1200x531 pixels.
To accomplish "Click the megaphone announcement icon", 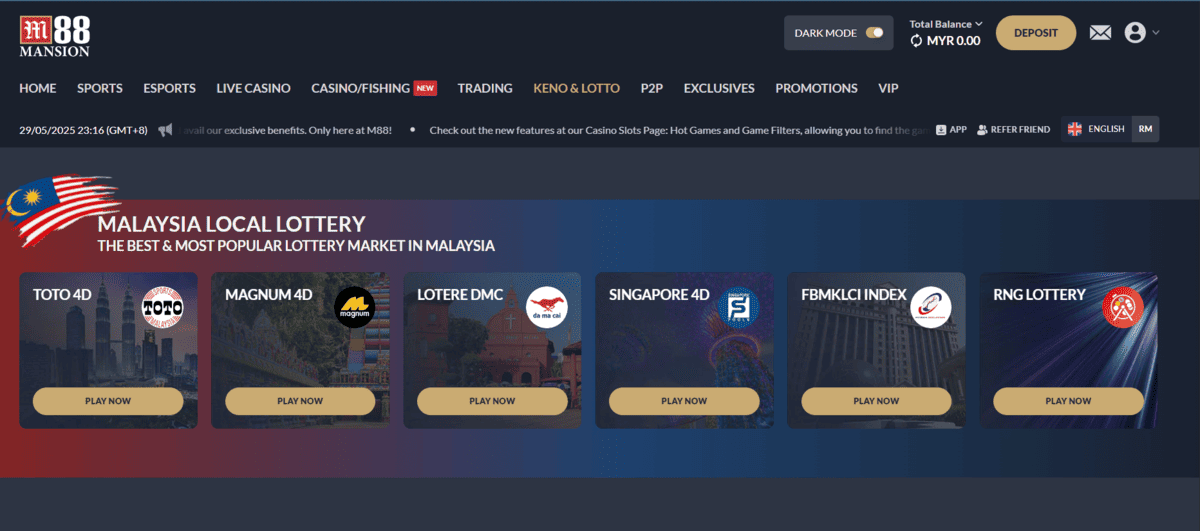I will [165, 130].
